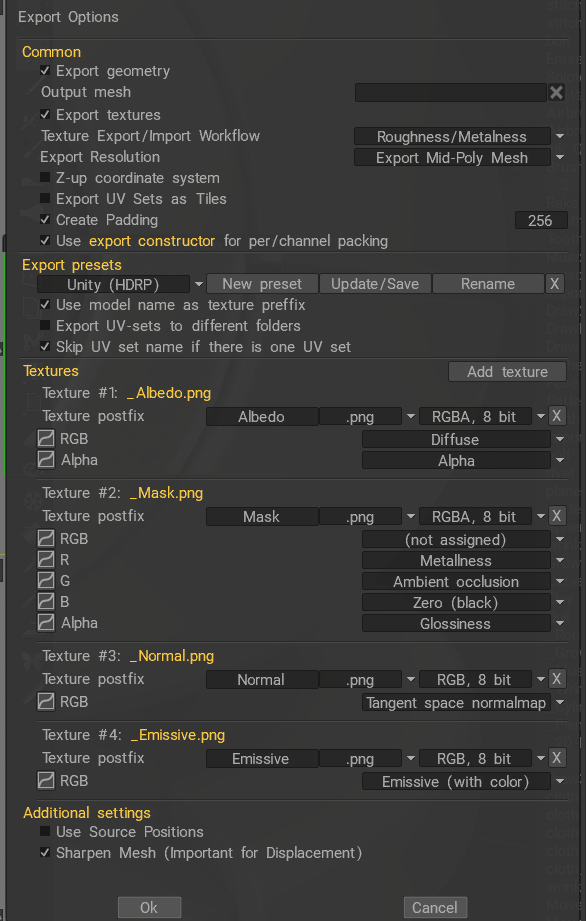
Task: Open the Export Mid-Poly Mesh dropdown
Action: coord(558,157)
